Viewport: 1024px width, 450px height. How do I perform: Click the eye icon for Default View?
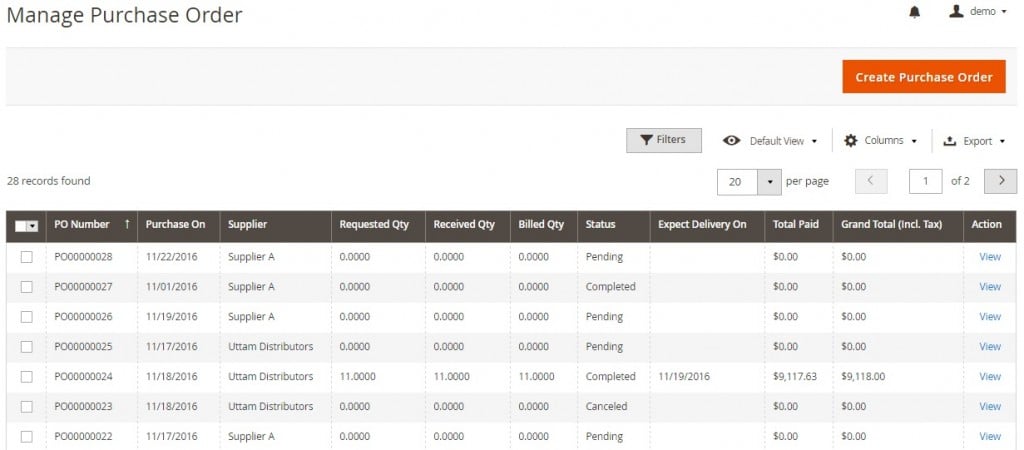click(732, 141)
